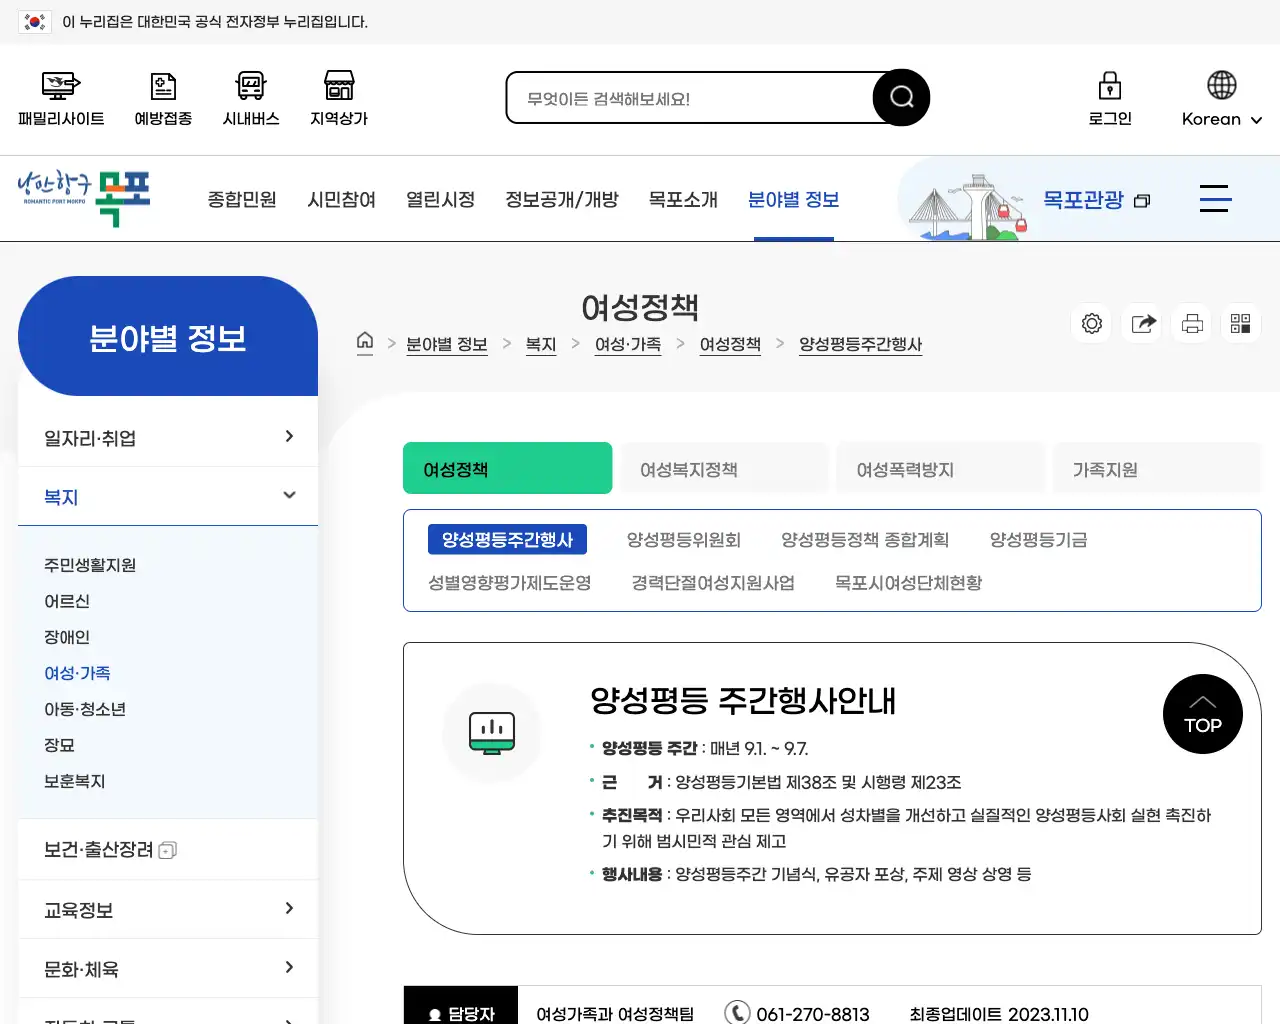The width and height of the screenshot is (1280, 1024).
Task: Expand the 일자리·취업 sidebar section
Action: coord(167,437)
